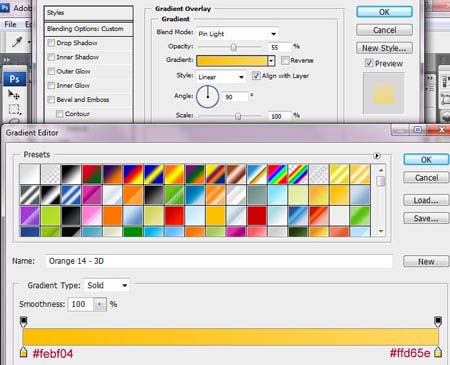Choose the Chrome gradient preset
Viewport: 450px width, 365px height.
point(257,174)
